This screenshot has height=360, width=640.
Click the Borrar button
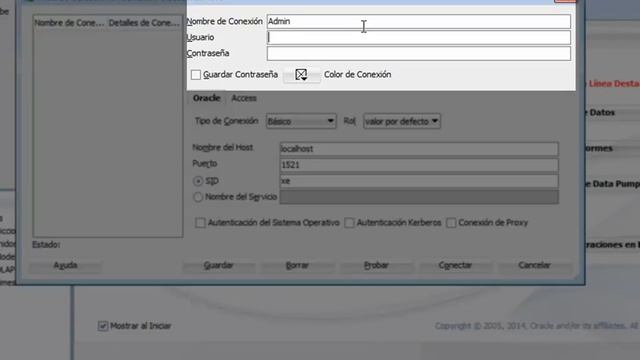[x=297, y=265]
